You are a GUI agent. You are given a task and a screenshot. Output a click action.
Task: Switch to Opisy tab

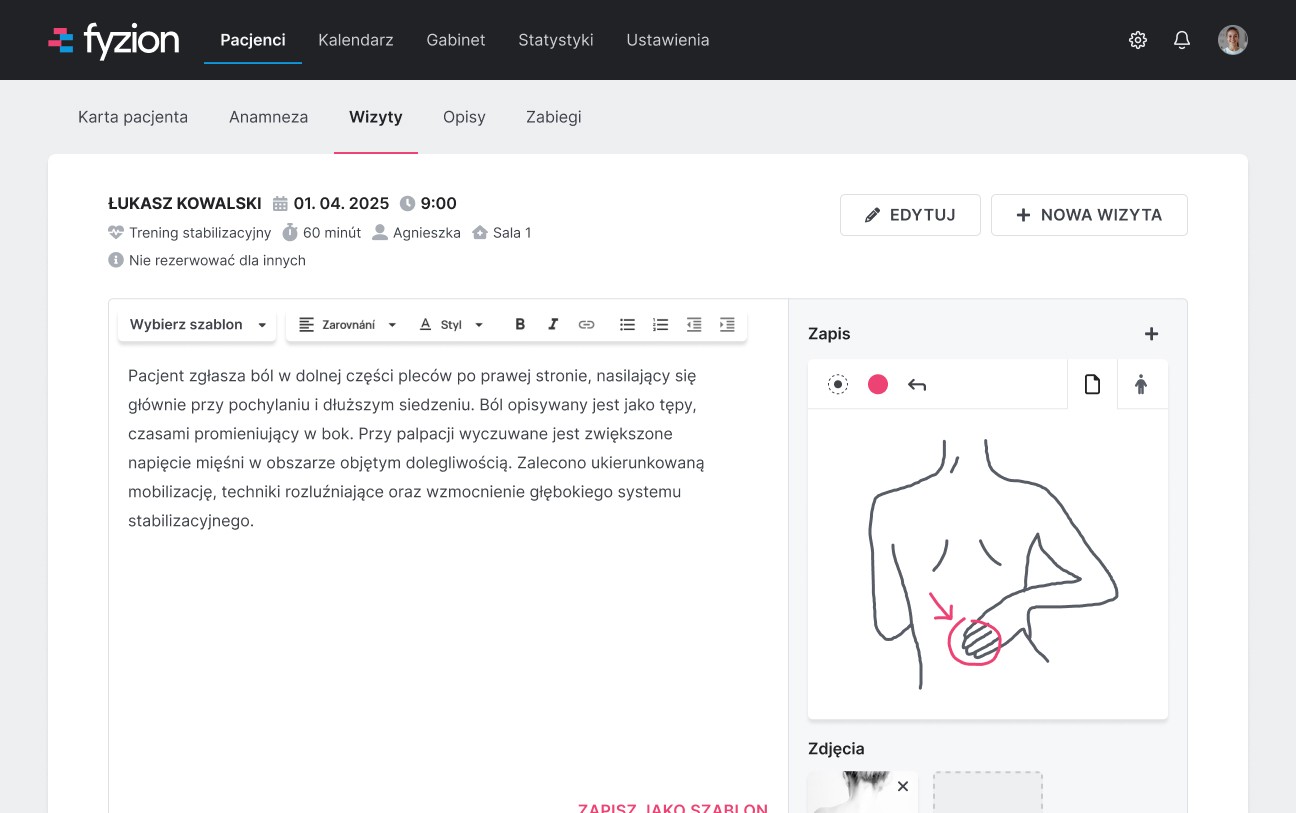coord(464,117)
